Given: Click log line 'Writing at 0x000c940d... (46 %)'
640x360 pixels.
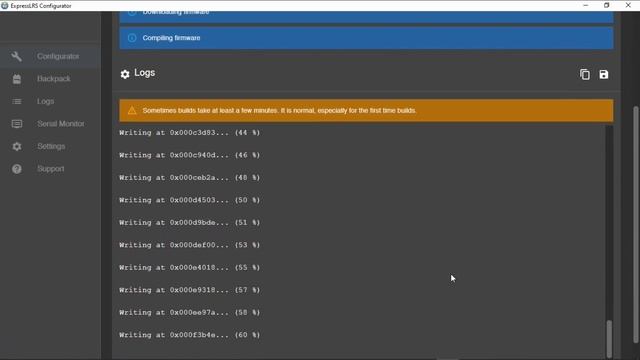Looking at the screenshot, I should point(189,155).
